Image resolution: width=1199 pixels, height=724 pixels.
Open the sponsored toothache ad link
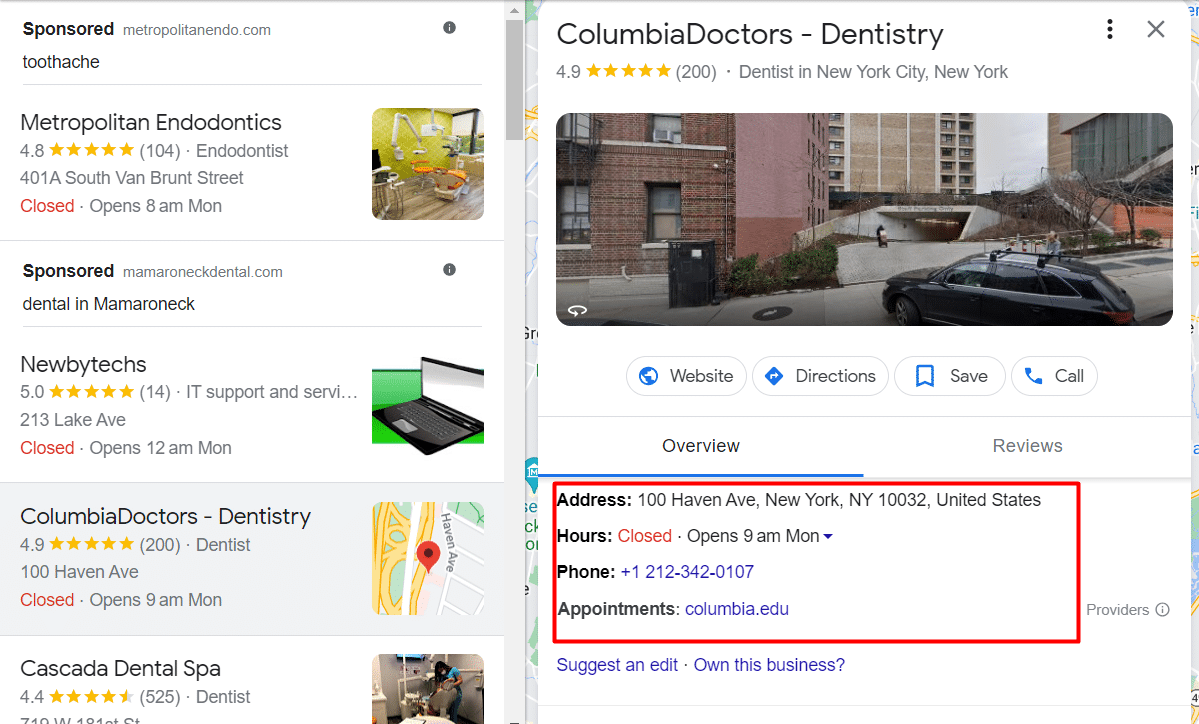(x=61, y=62)
